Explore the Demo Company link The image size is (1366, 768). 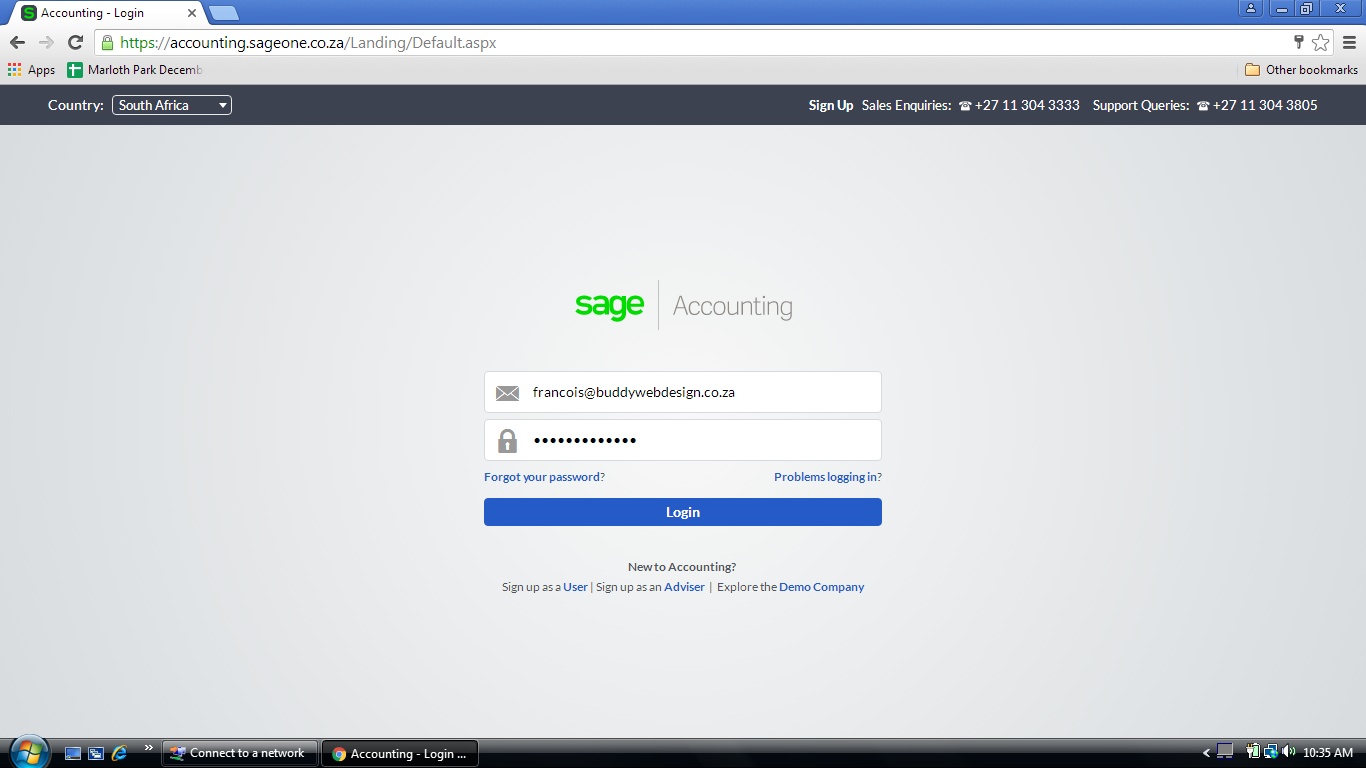point(821,587)
